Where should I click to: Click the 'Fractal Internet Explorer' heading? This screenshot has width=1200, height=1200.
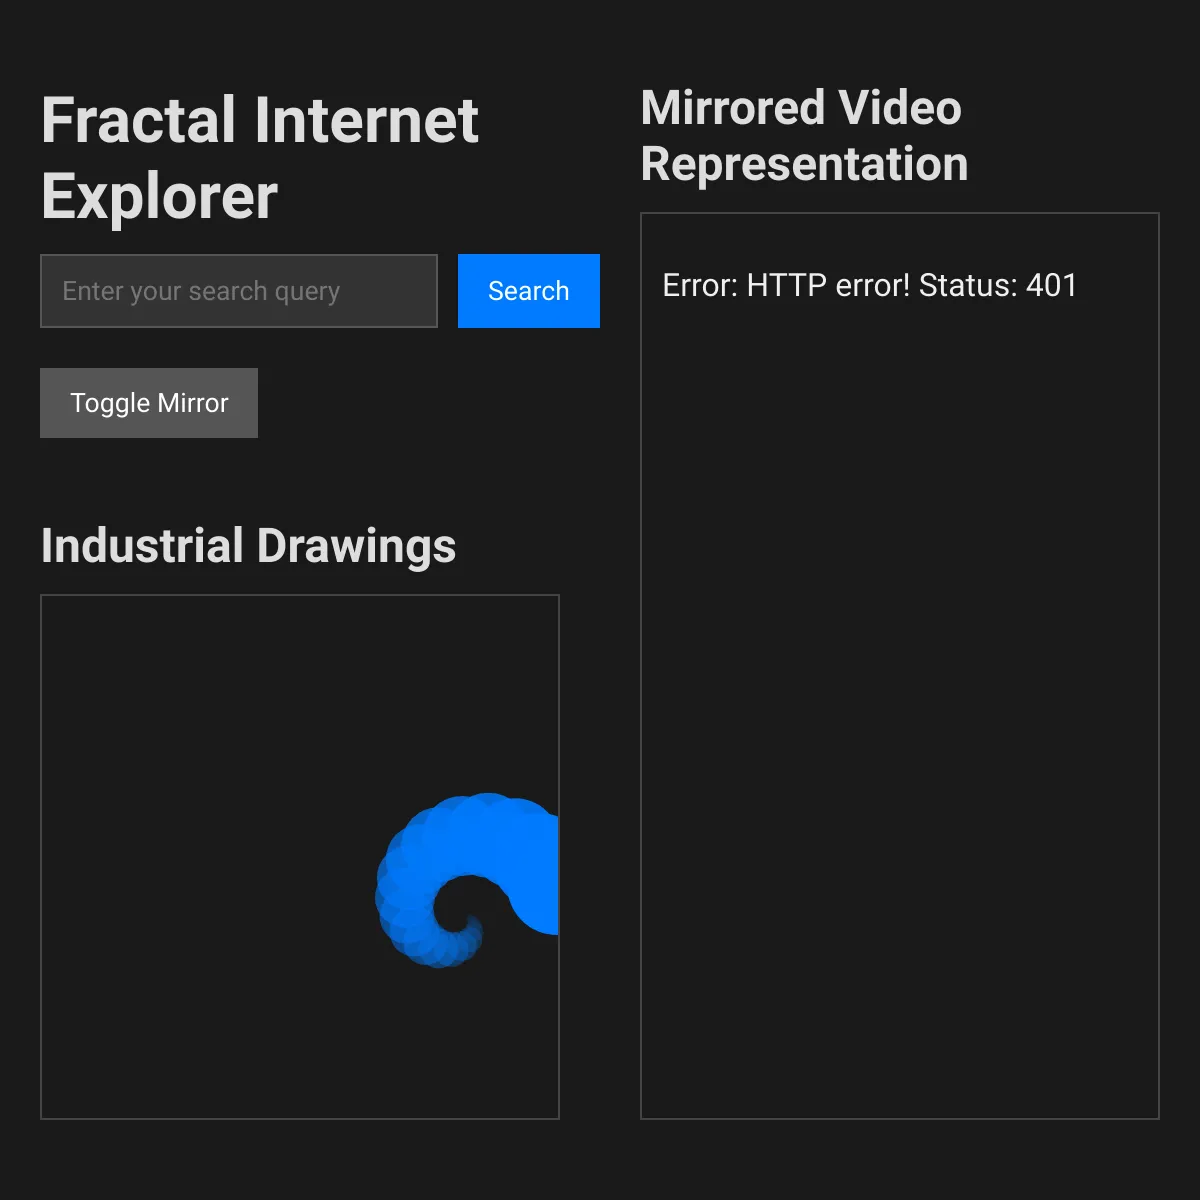[260, 158]
